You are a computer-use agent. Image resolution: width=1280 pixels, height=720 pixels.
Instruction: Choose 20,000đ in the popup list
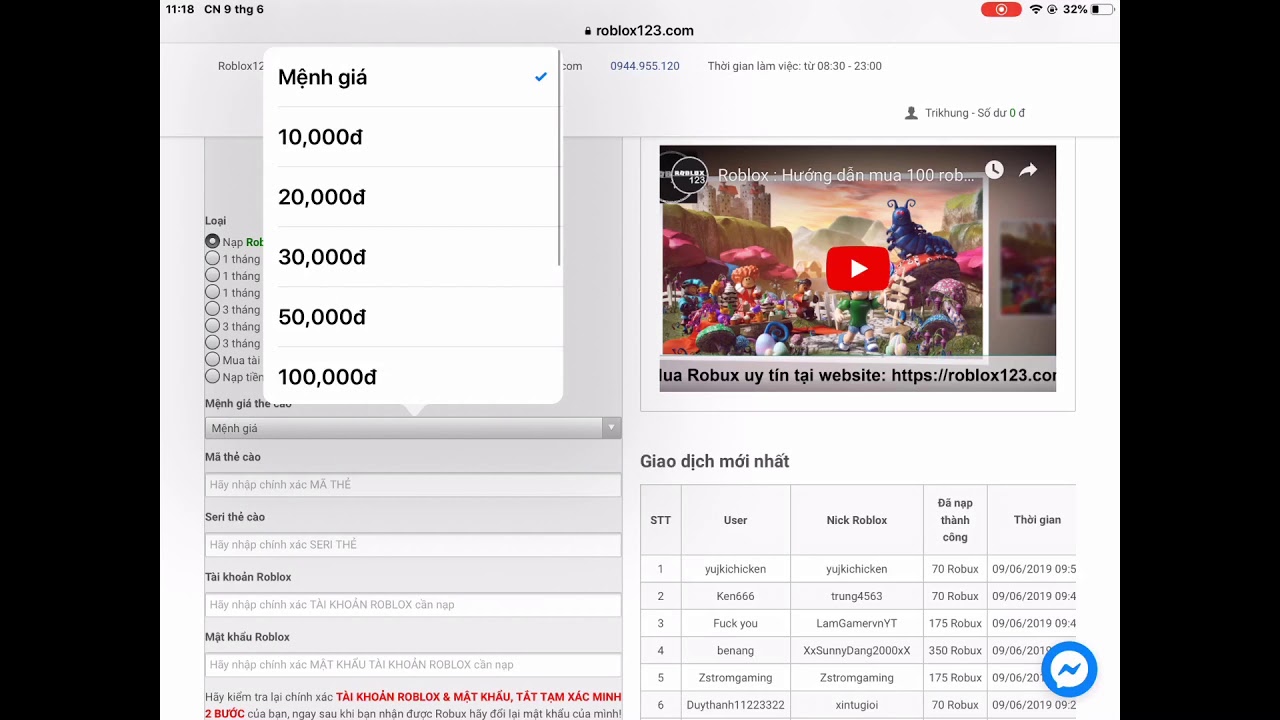(x=413, y=197)
